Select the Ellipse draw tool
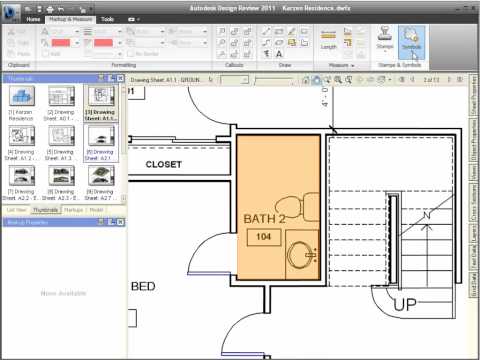 [279, 43]
